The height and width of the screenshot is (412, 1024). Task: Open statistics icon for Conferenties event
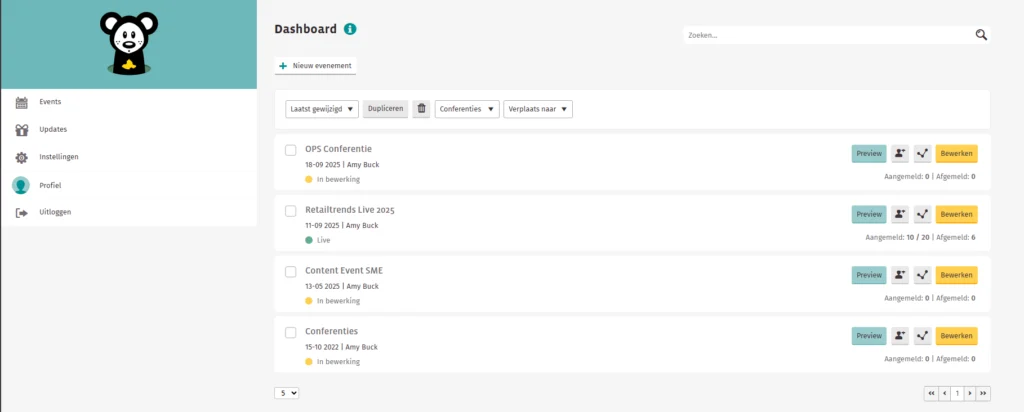point(923,336)
